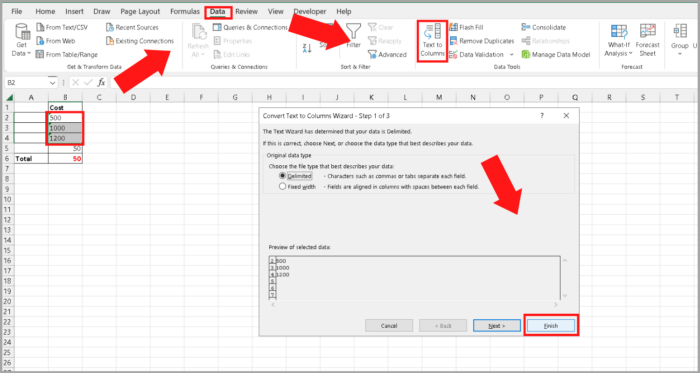Run Flash Fill

[466, 28]
